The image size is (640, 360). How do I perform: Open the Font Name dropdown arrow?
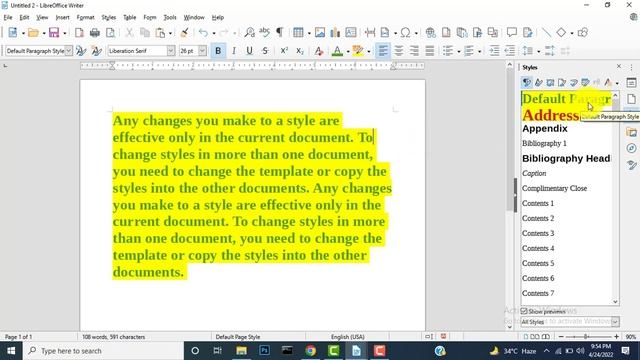click(171, 51)
